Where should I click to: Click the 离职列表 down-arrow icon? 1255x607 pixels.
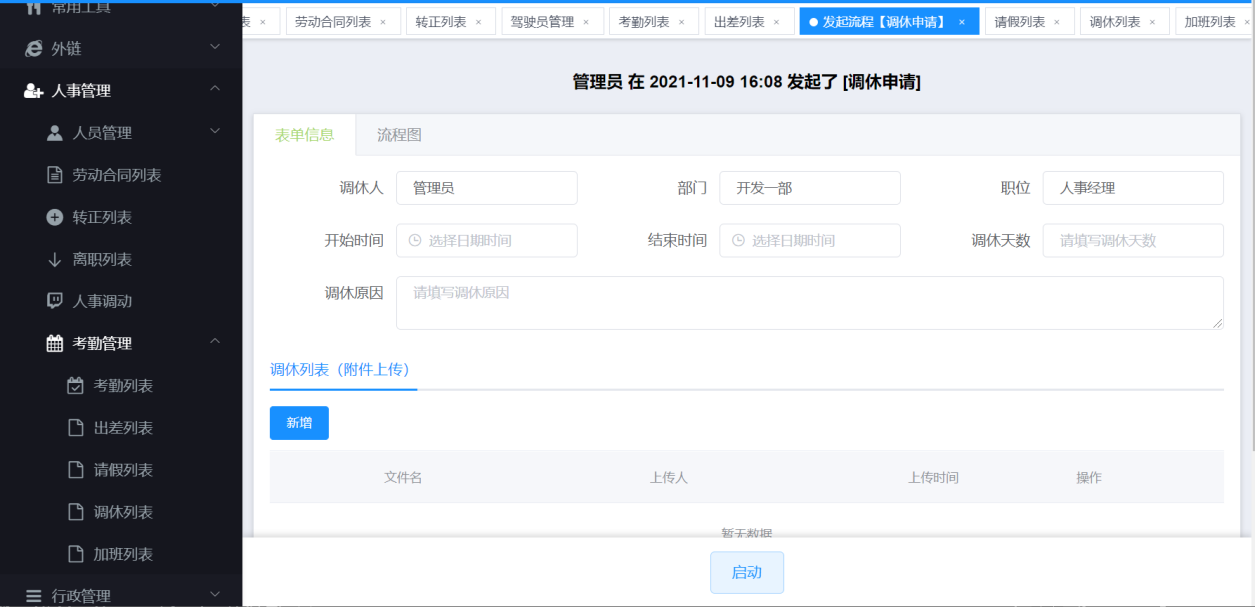pos(55,260)
